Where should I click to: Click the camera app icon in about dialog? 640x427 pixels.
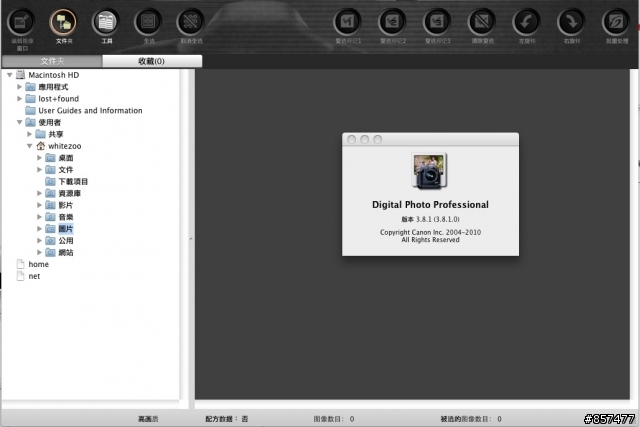click(429, 171)
